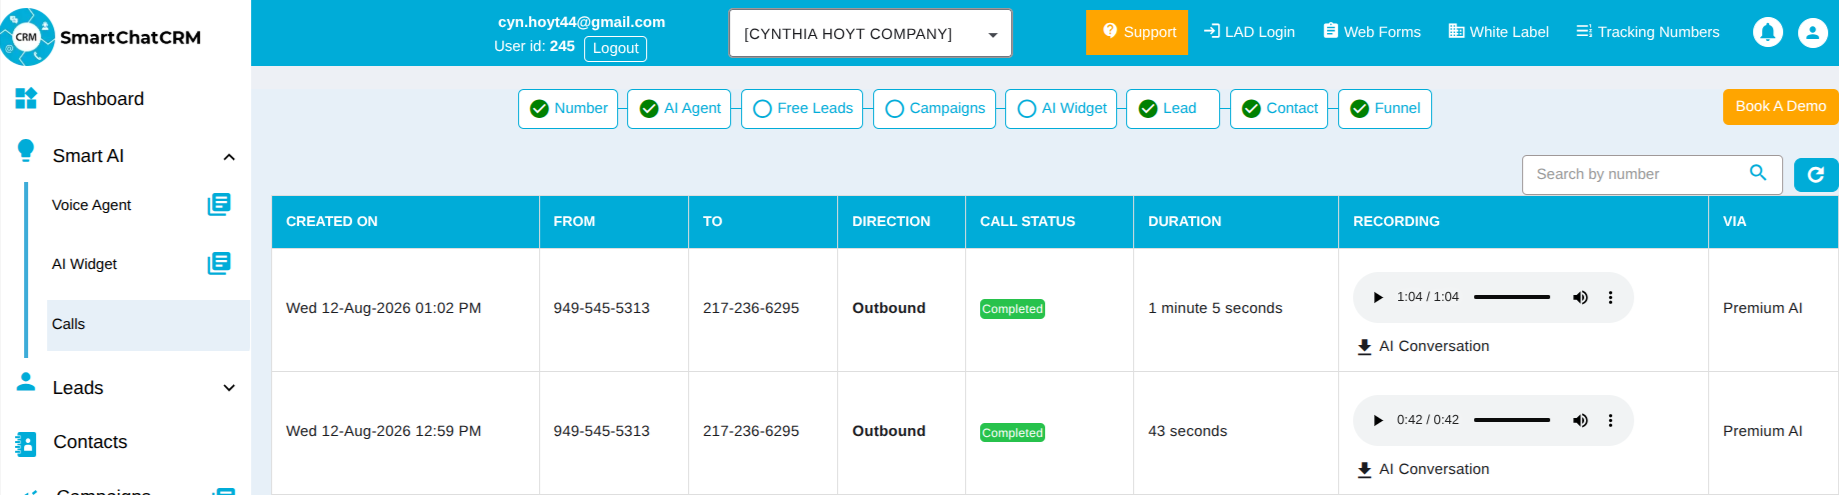Open the Leads menu label
Screen dimensions: 1839x495
point(78,388)
